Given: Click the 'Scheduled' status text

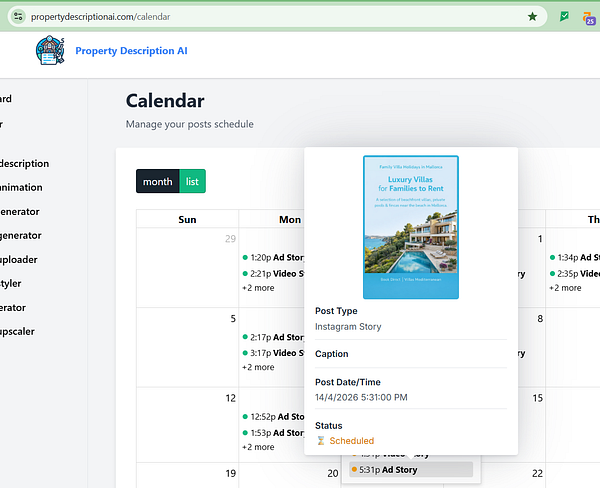Looking at the screenshot, I should (x=352, y=441).
